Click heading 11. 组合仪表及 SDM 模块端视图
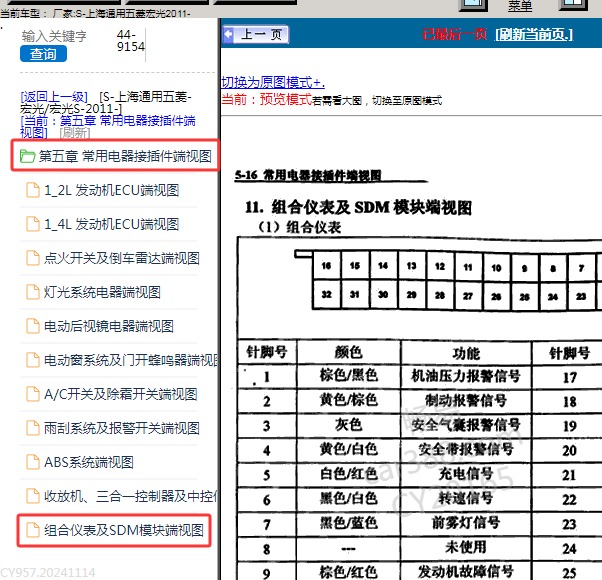 358,208
